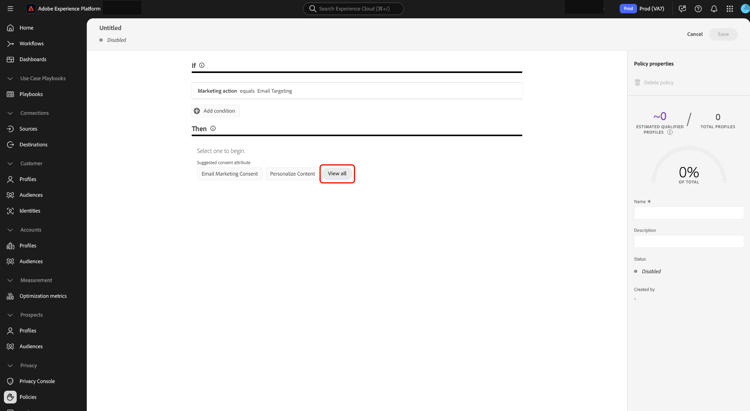Open the hamburger navigation menu
The height and width of the screenshot is (411, 750).
[10, 9]
